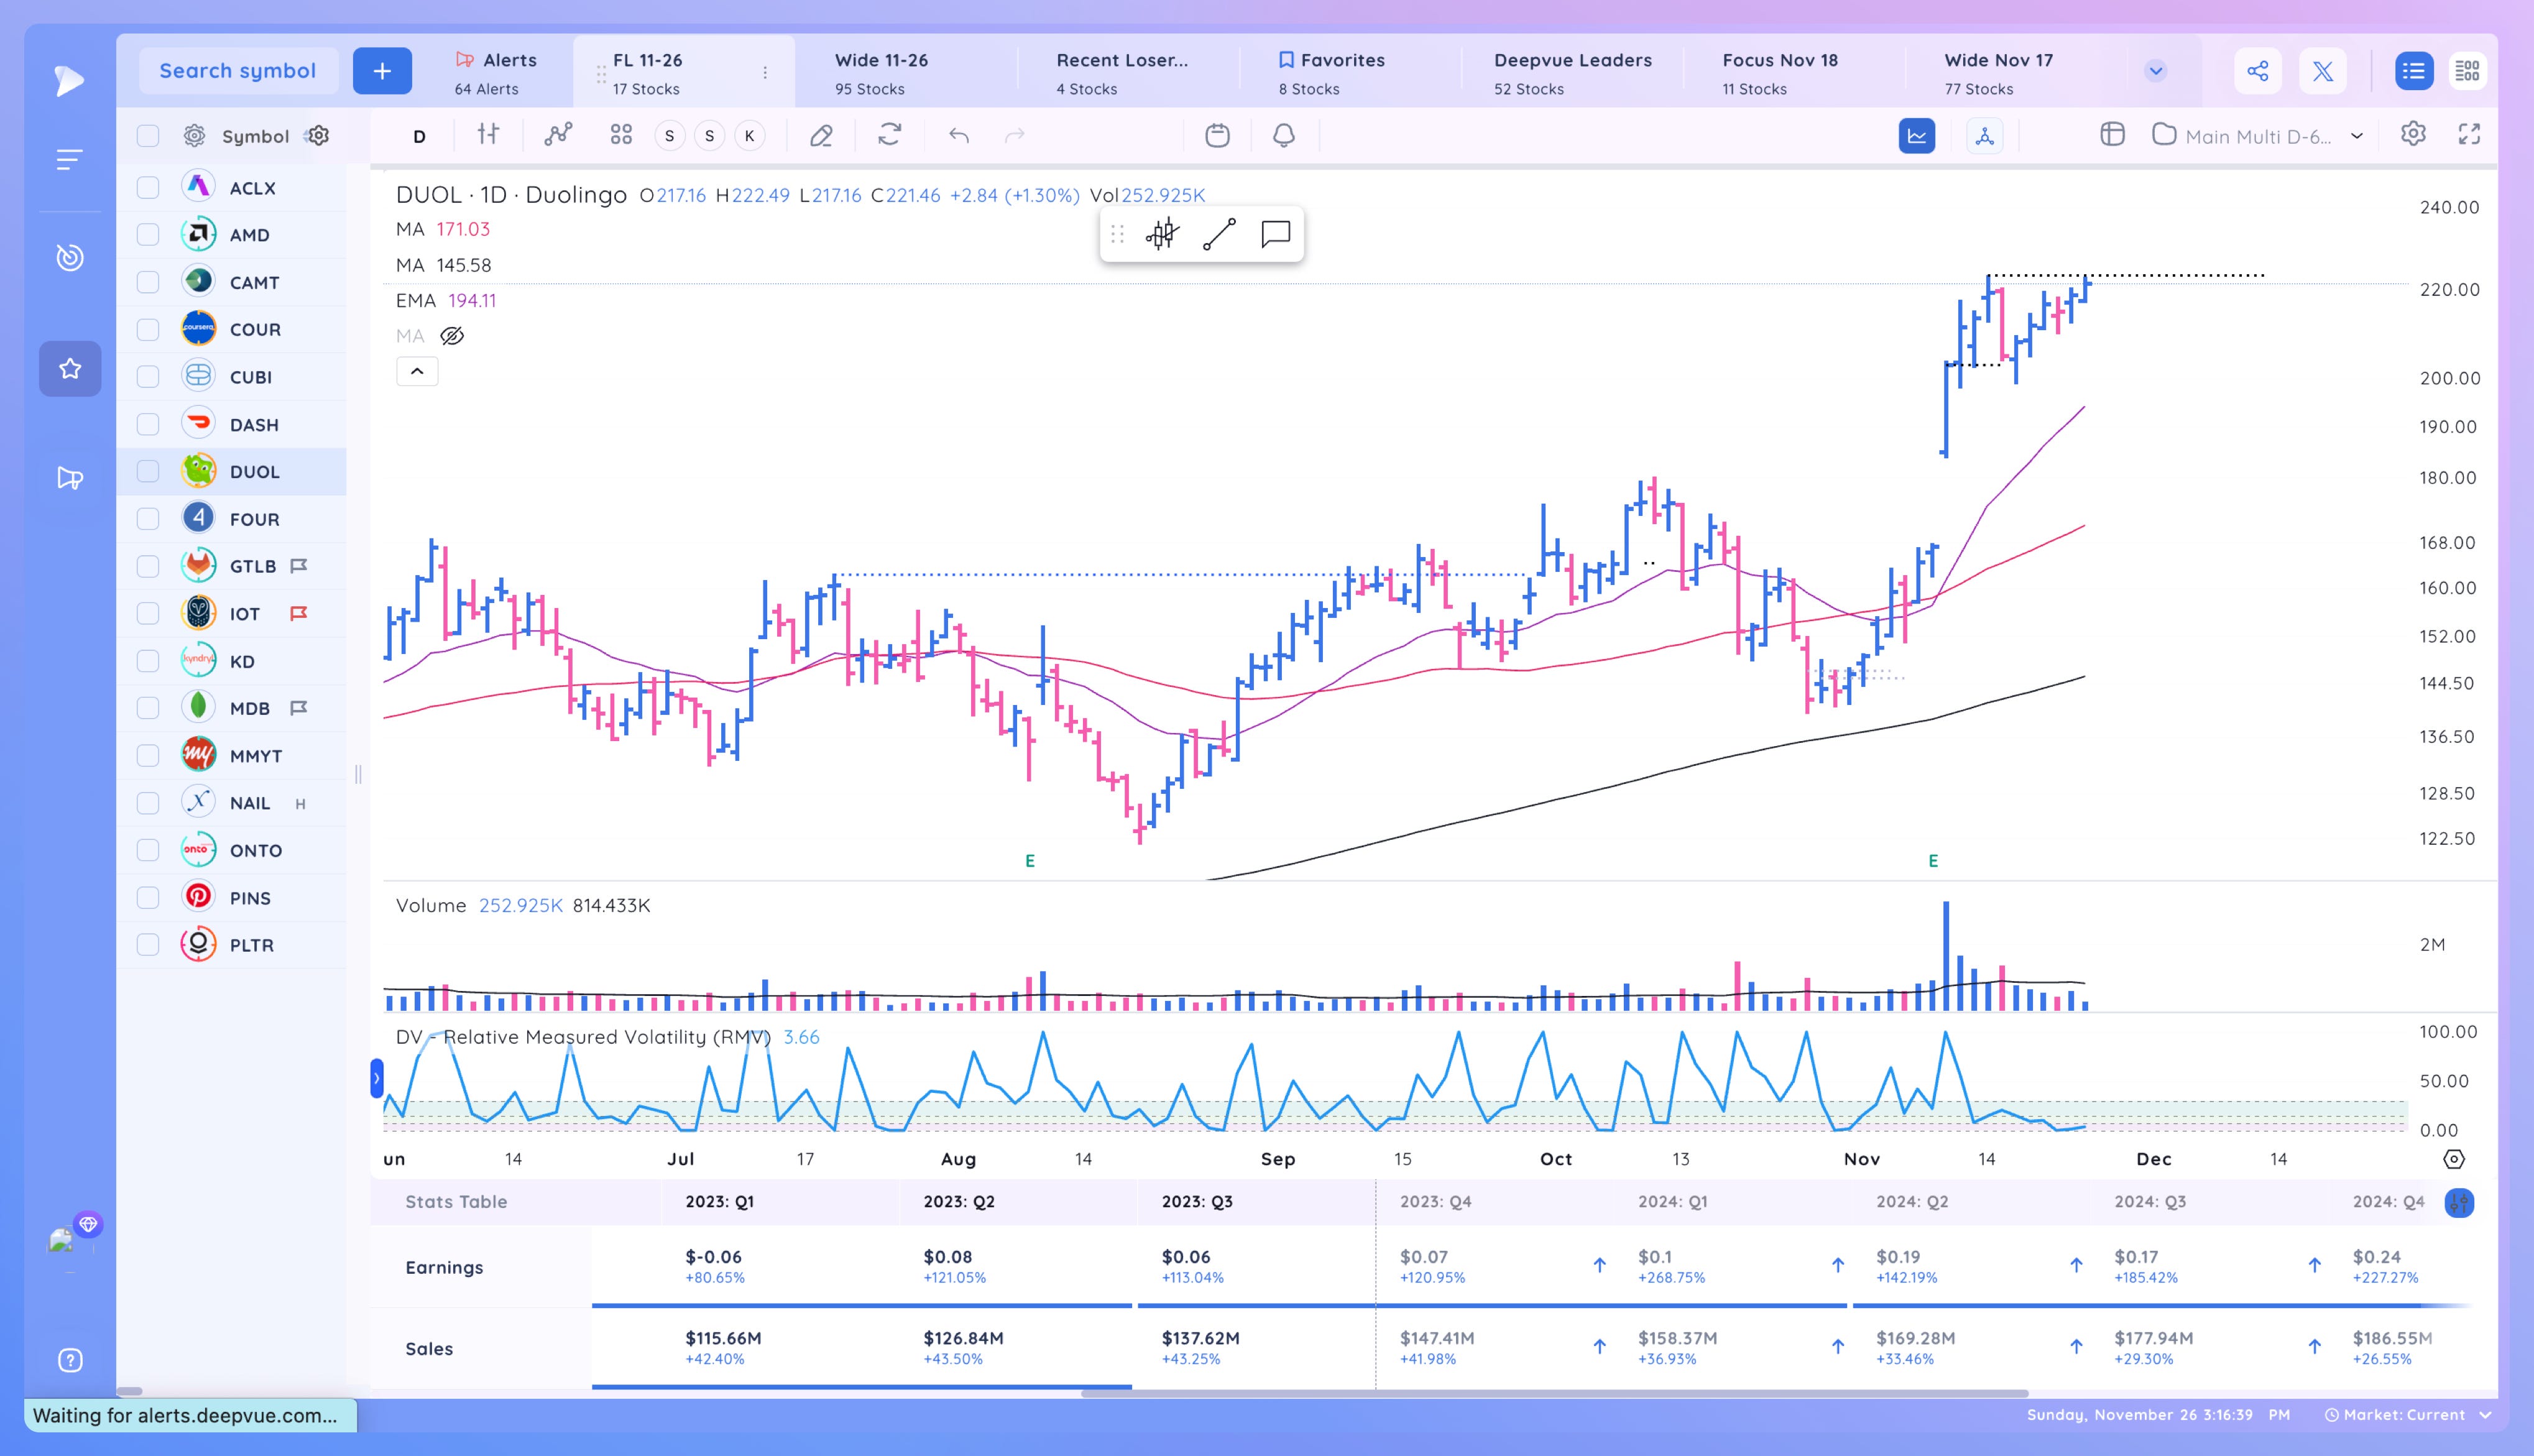This screenshot has width=2534, height=1456.
Task: Click the Deepvue logo icon in the sidebar
Action: pos(69,81)
